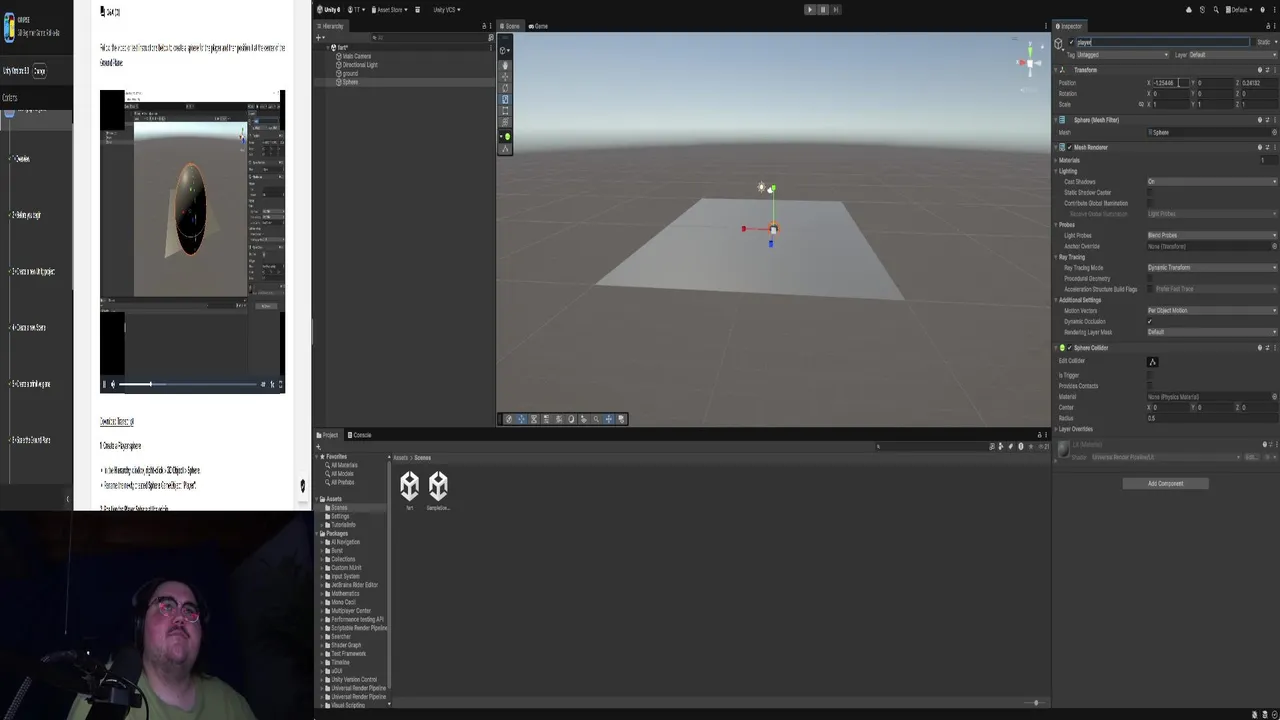Click the scene orientation gizmo

[x=1029, y=62]
